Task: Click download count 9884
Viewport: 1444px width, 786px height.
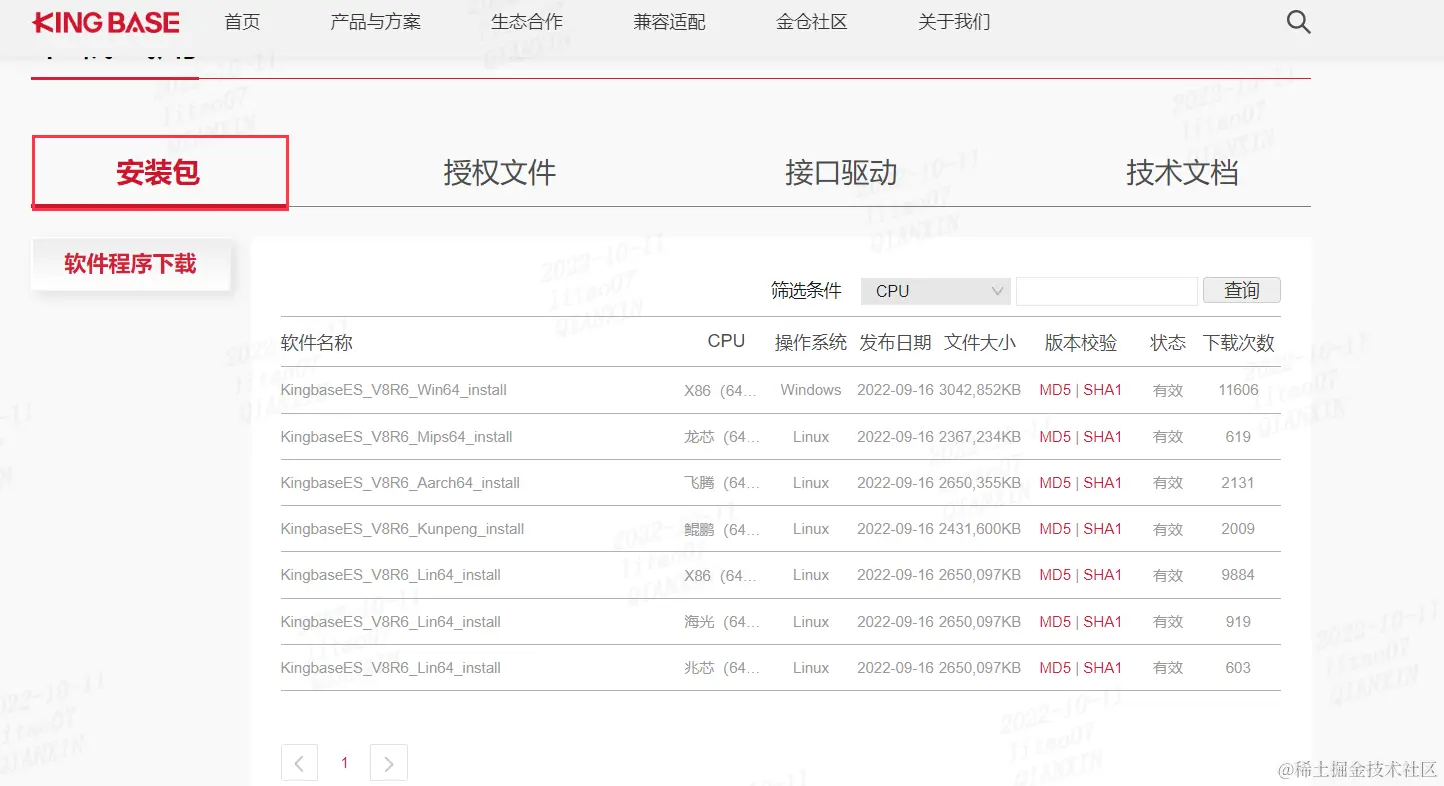Action: [1238, 575]
